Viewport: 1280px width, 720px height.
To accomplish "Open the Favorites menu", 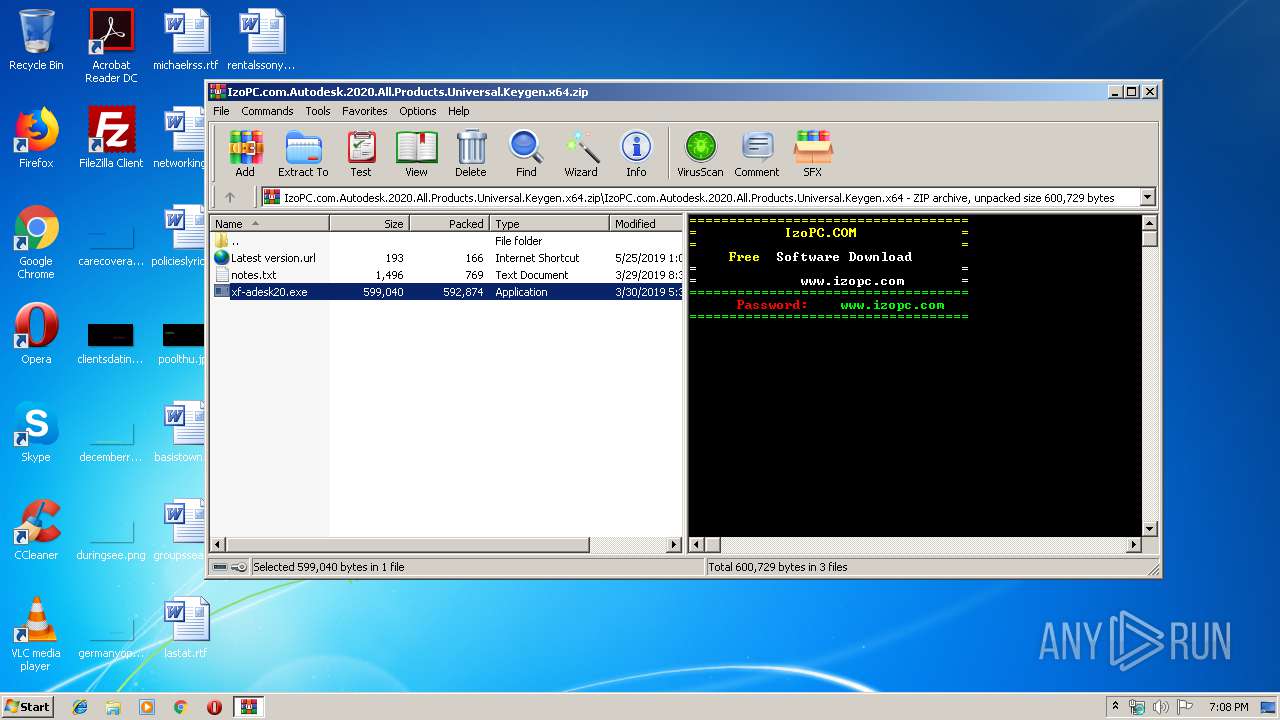I will pos(364,111).
